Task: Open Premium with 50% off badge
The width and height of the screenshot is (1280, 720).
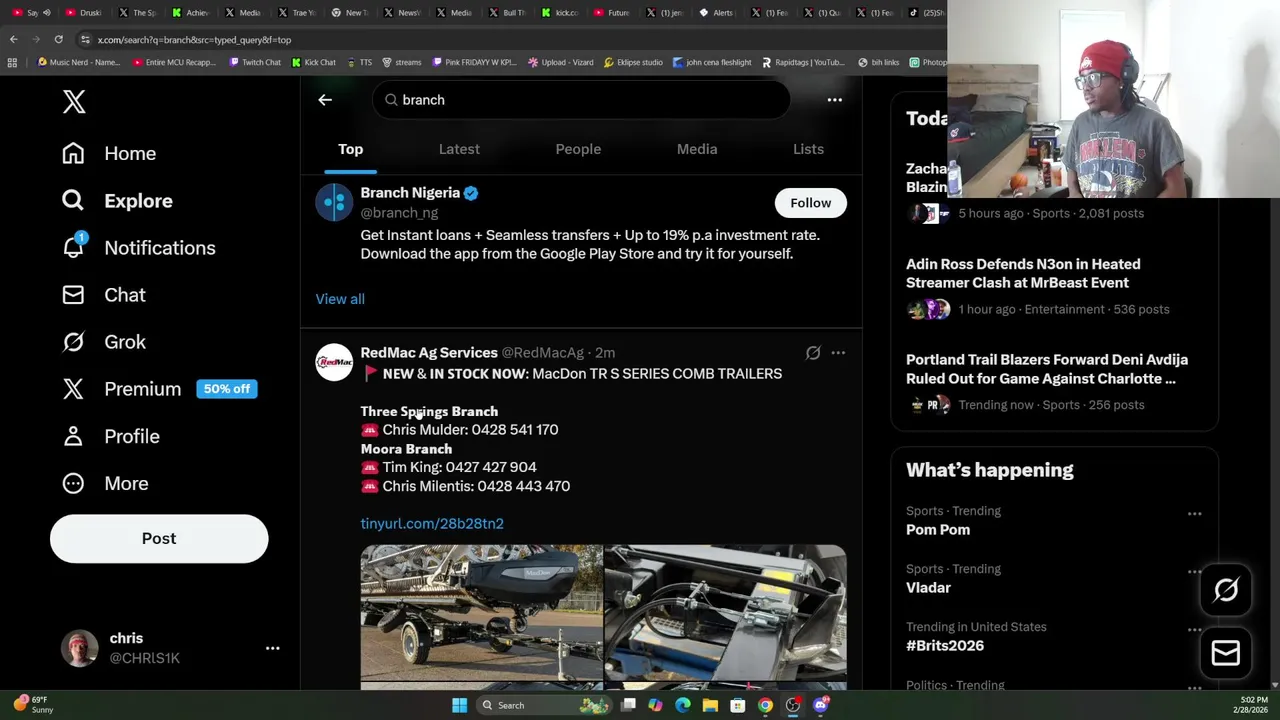Action: click(x=159, y=389)
